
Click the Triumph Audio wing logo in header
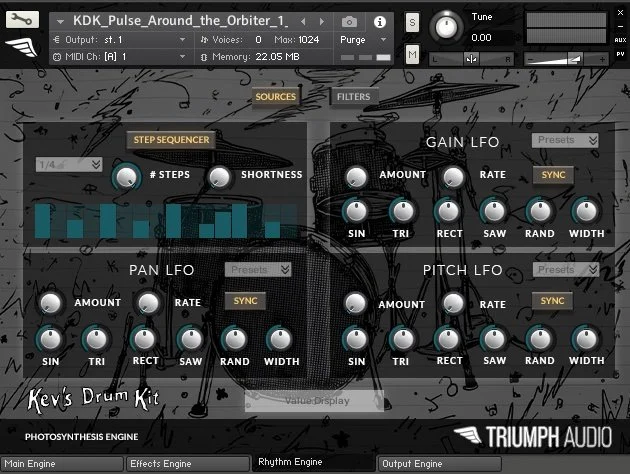pyautogui.click(x=22, y=47)
